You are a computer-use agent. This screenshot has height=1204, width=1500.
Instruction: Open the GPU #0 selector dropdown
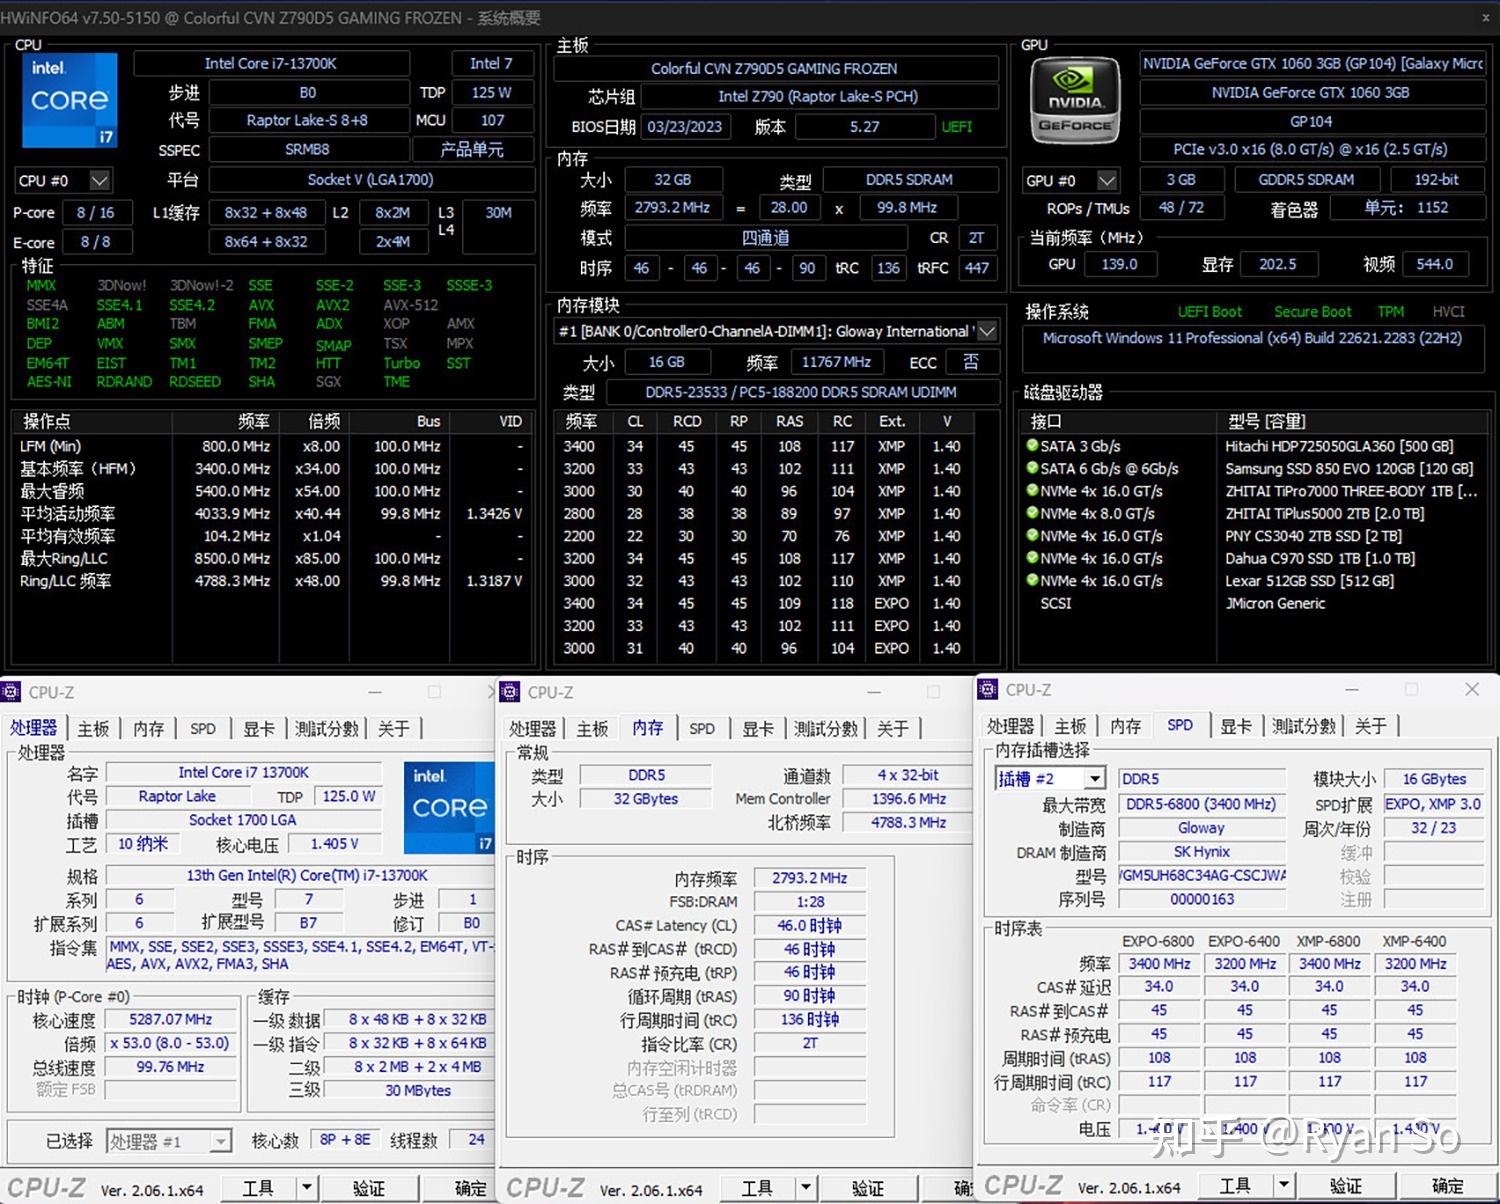point(1106,181)
